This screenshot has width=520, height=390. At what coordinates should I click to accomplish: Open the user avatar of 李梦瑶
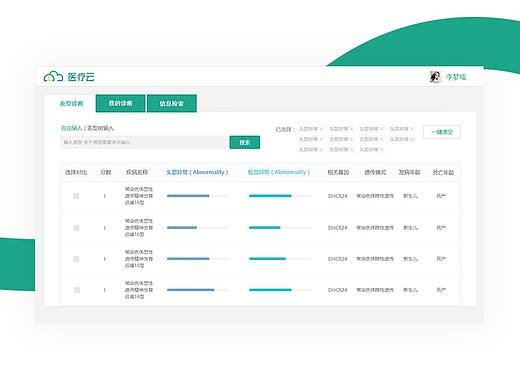click(435, 77)
